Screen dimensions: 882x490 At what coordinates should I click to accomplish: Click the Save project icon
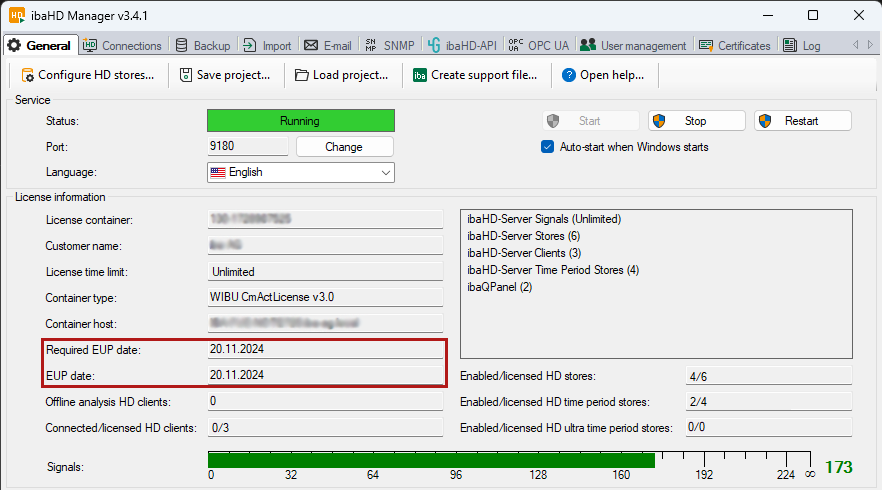[x=186, y=75]
